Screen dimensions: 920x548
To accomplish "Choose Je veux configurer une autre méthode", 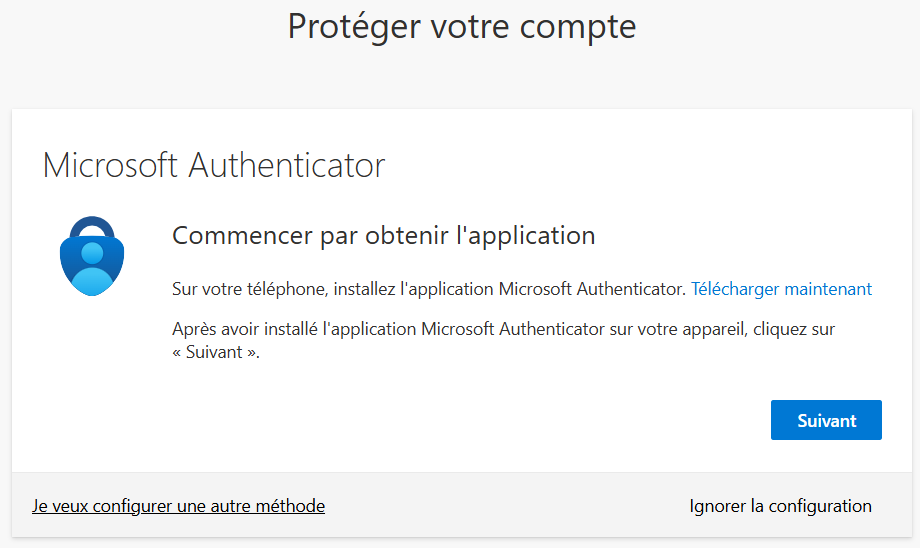I will (x=178, y=506).
